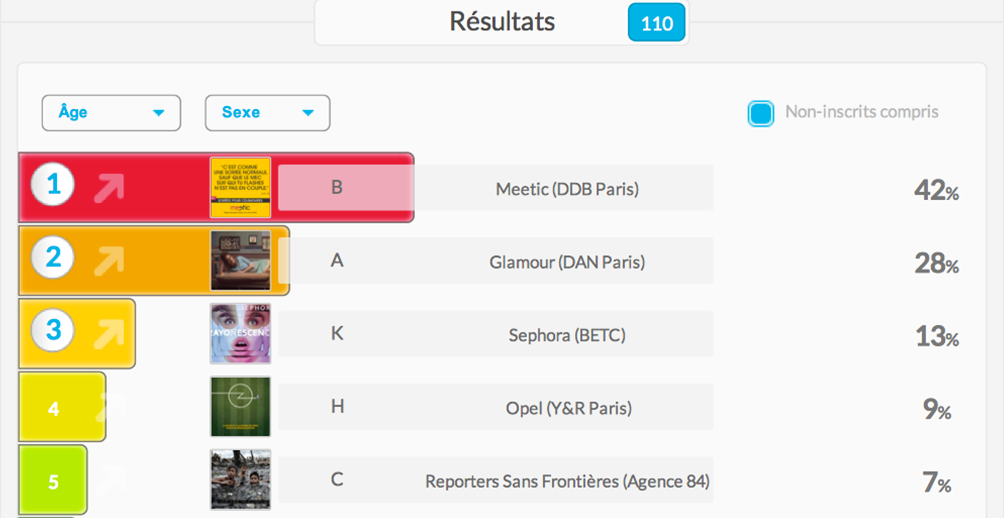Click the blue 110 count badge
This screenshot has width=1004, height=518.
coord(656,24)
